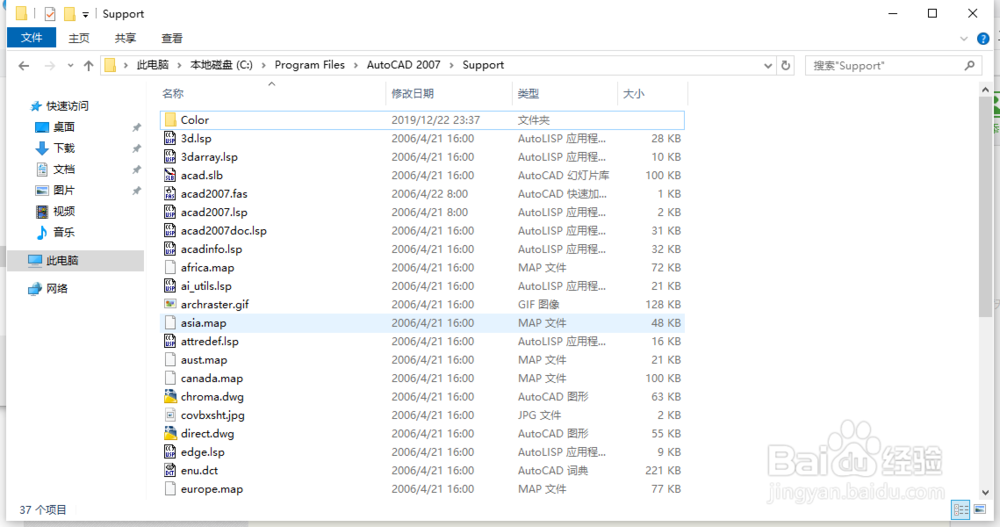1000x527 pixels.
Task: Open the quick access toolbar dropdown
Action: [x=85, y=14]
